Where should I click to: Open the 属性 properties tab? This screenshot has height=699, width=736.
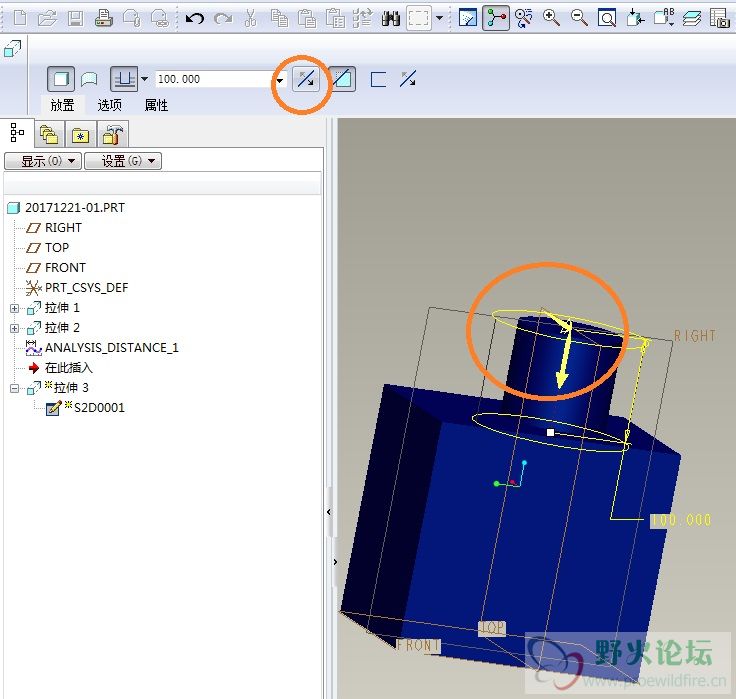pos(156,105)
